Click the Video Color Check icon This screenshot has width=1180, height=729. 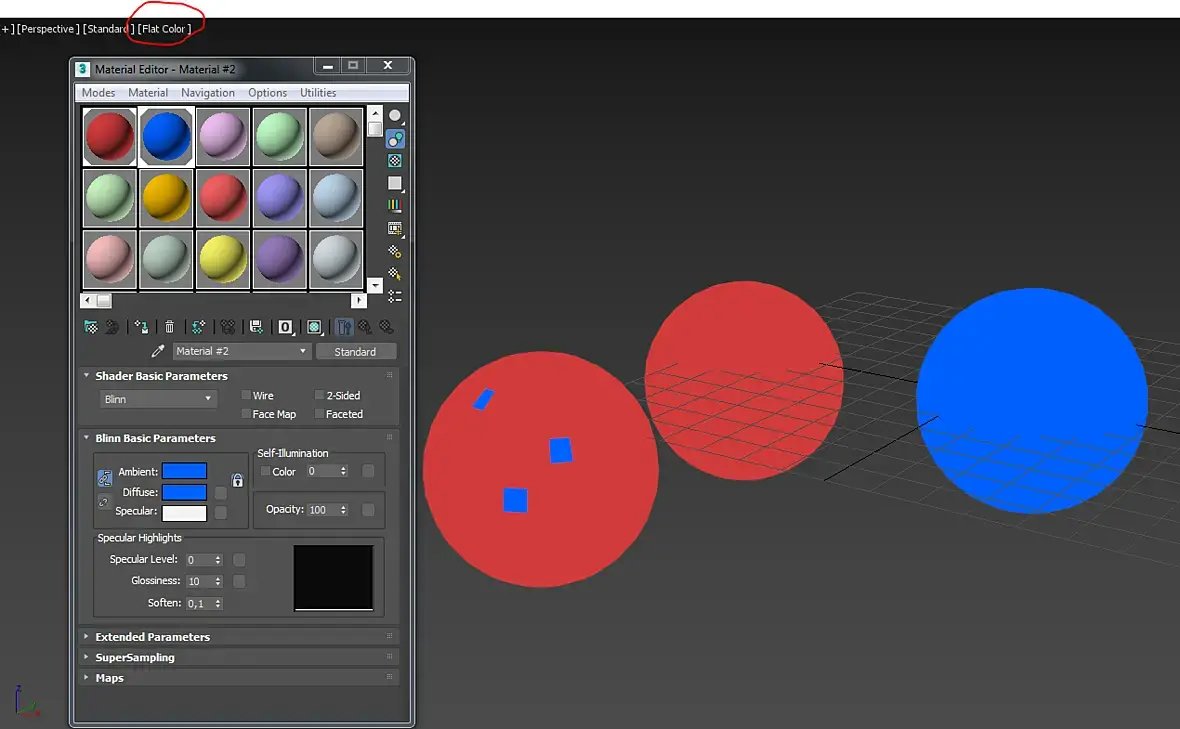point(395,205)
